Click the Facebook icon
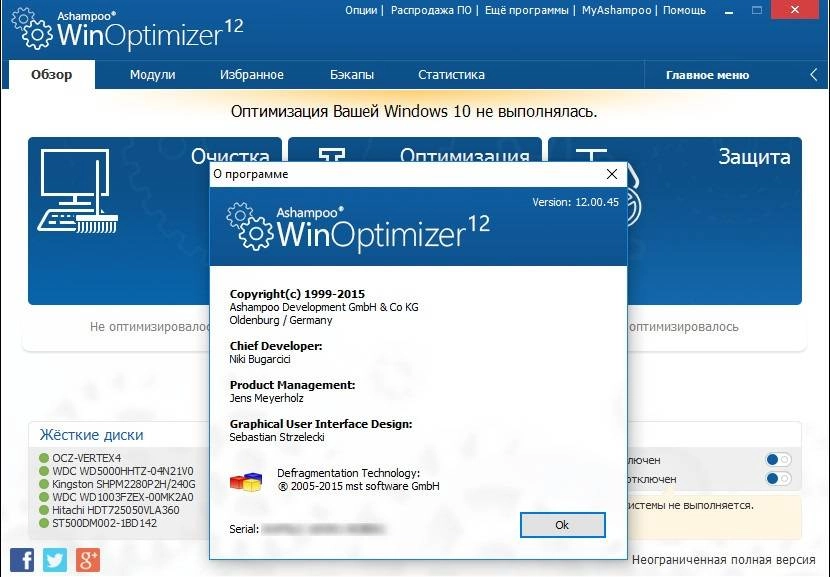 (x=22, y=560)
